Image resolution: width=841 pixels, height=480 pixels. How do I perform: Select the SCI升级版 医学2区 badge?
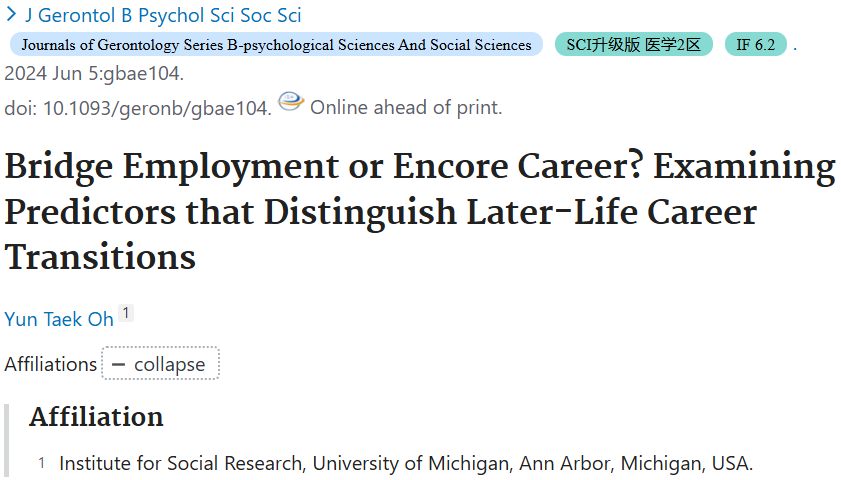point(633,45)
